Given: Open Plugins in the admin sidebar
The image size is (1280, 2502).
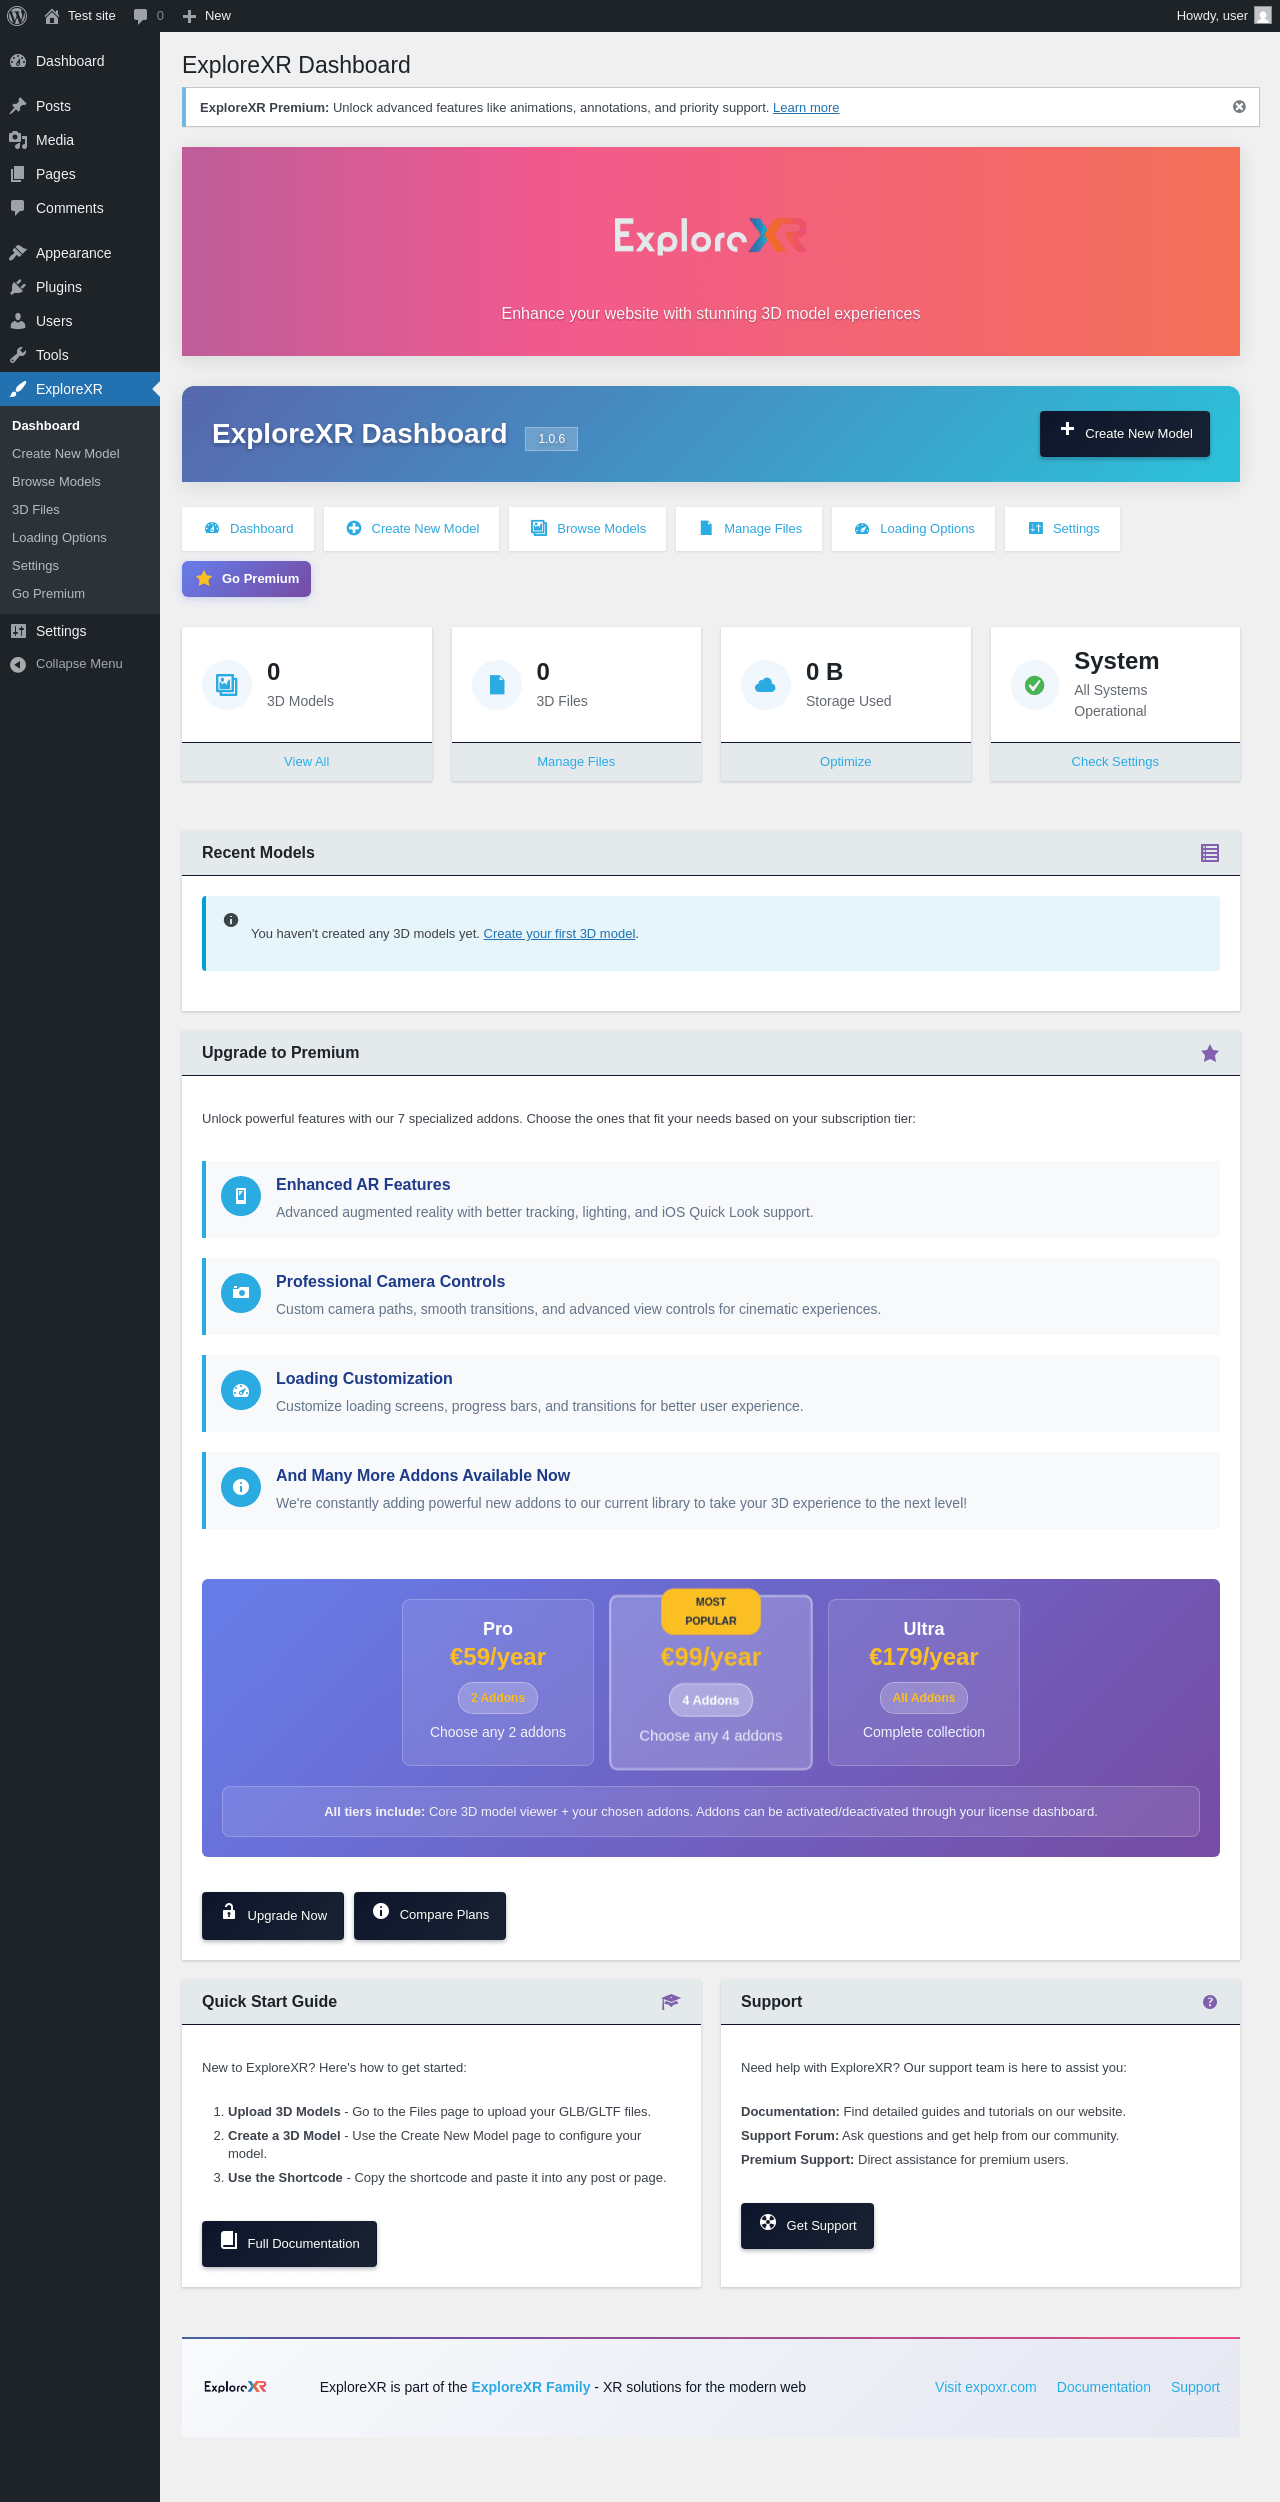Looking at the screenshot, I should tap(80, 287).
